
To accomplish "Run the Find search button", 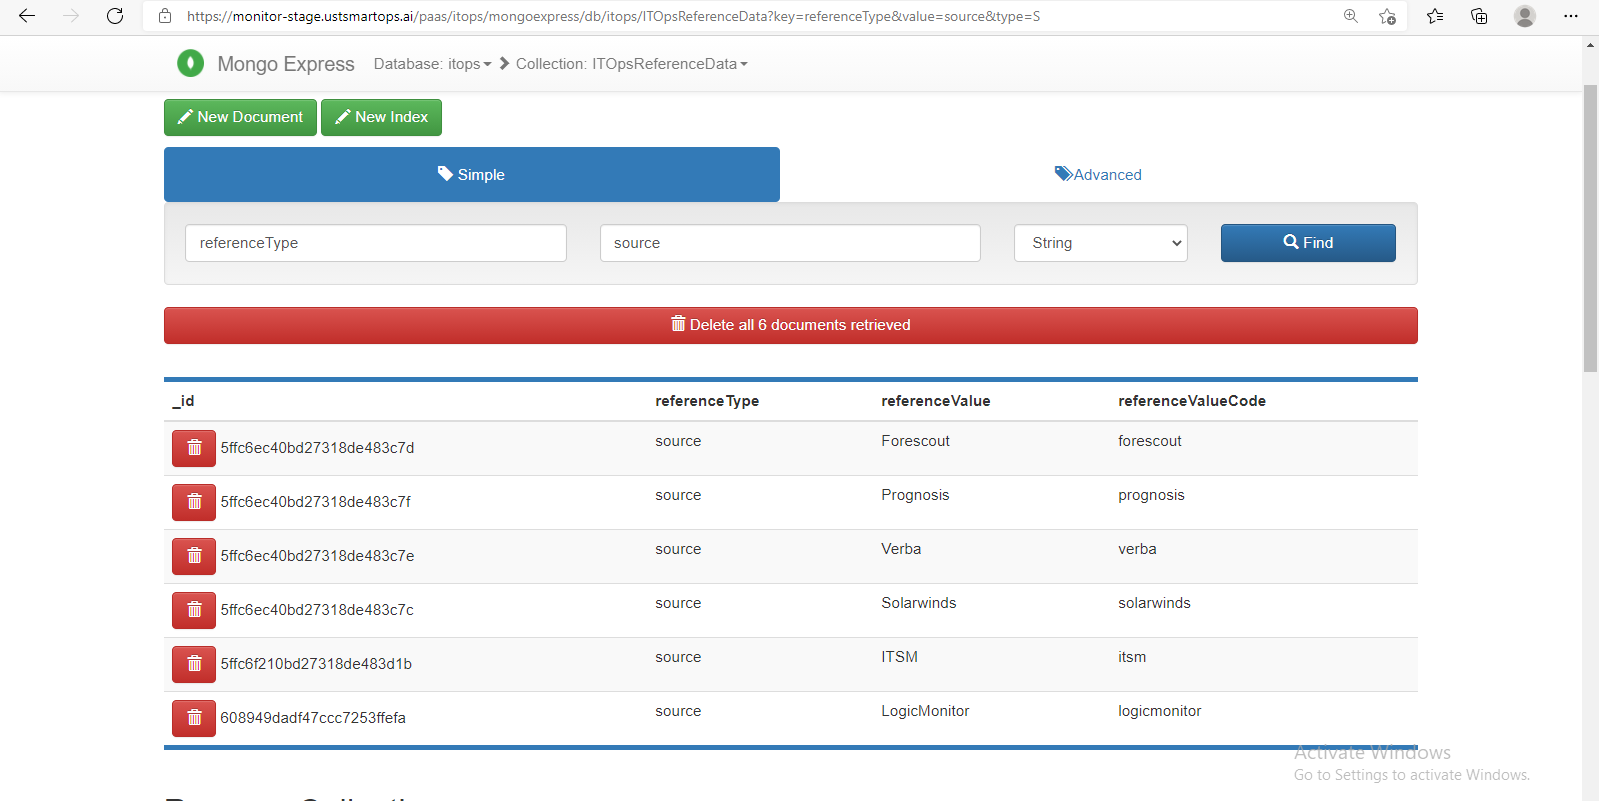I will pos(1308,243).
